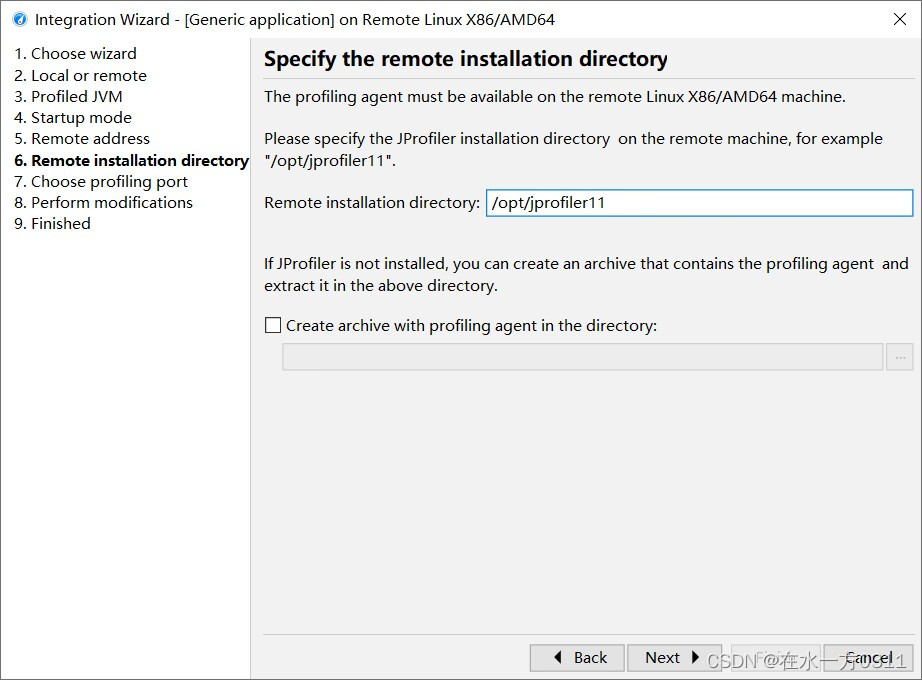The height and width of the screenshot is (680, 922).
Task: Click the Remote installation directory input field
Action: click(x=699, y=203)
